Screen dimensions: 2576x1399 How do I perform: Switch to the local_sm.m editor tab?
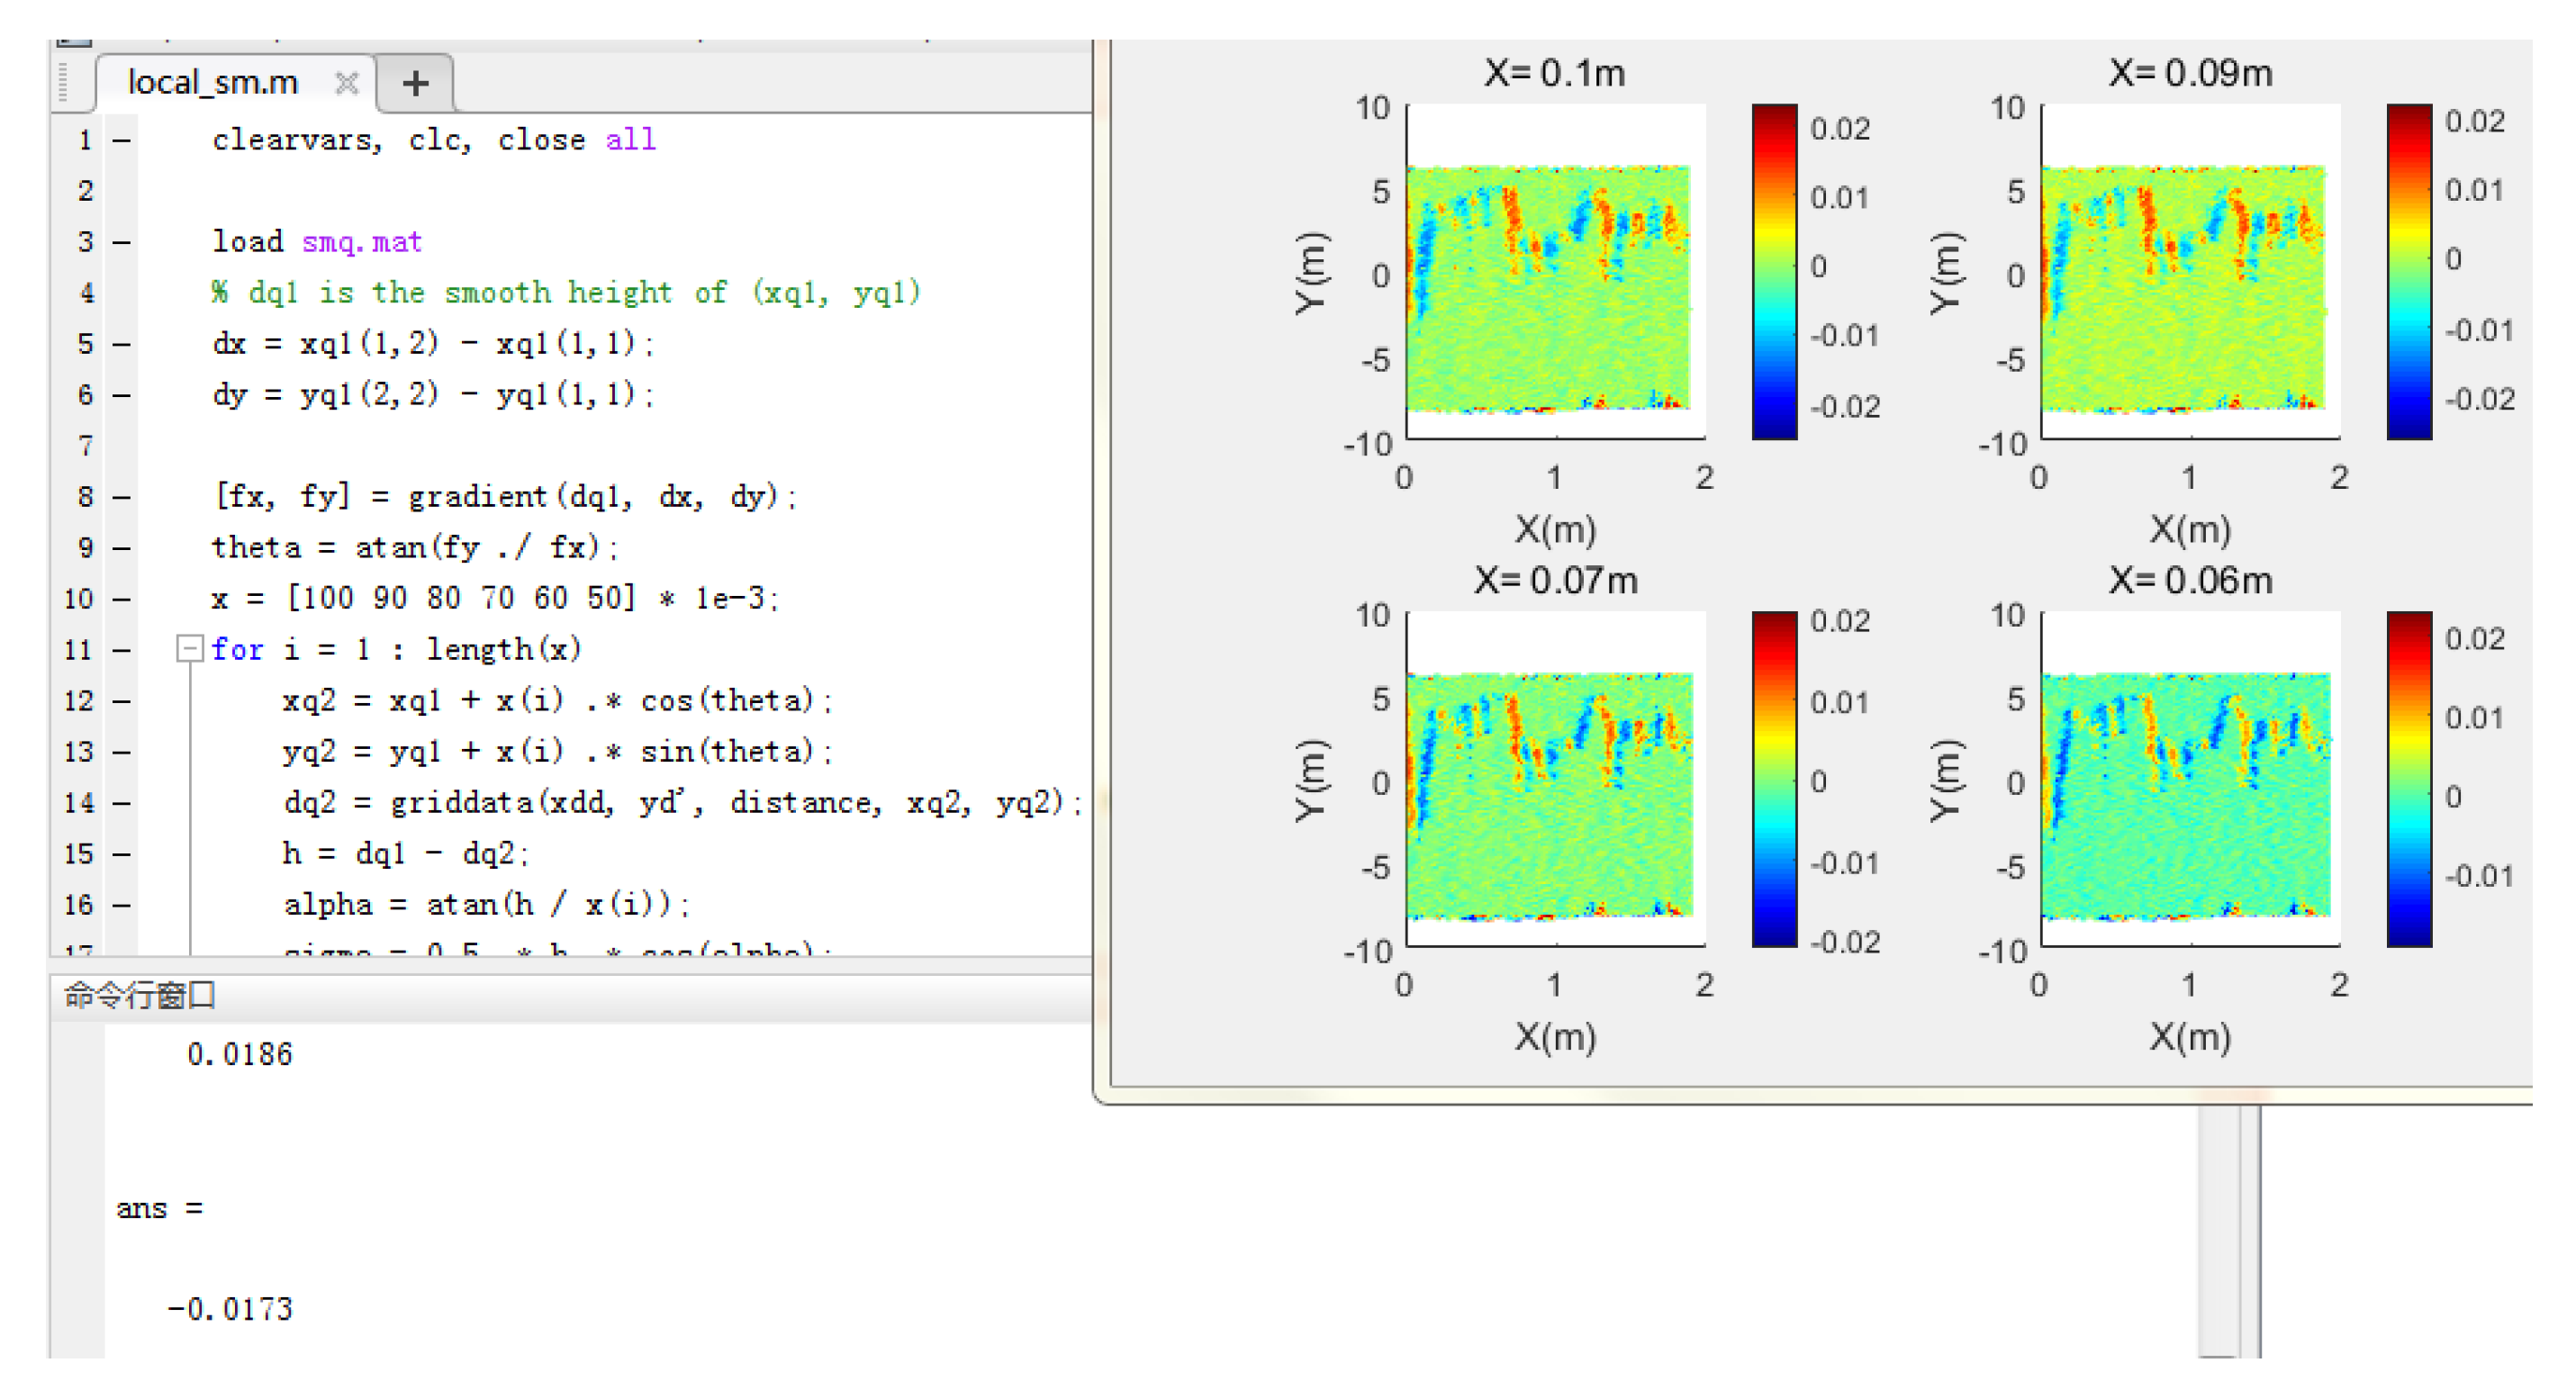212,82
